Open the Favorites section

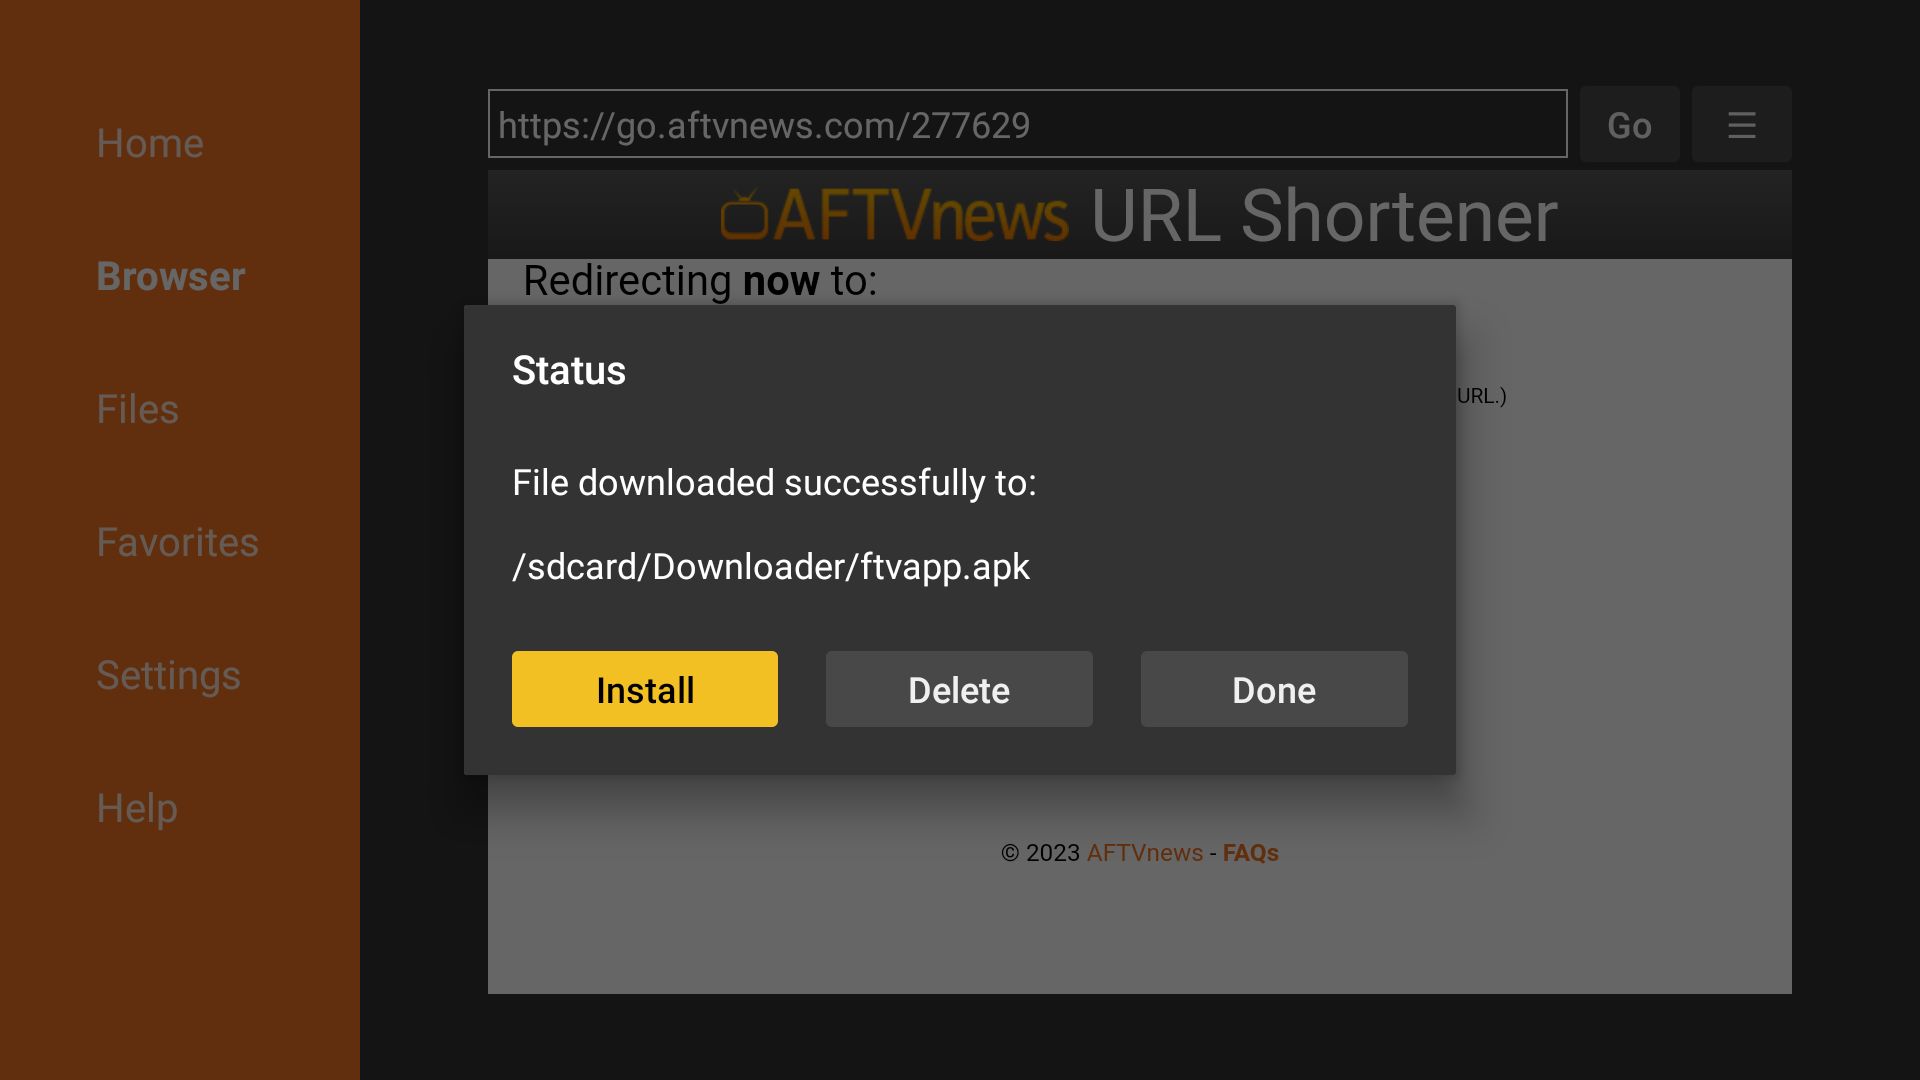pyautogui.click(x=178, y=542)
